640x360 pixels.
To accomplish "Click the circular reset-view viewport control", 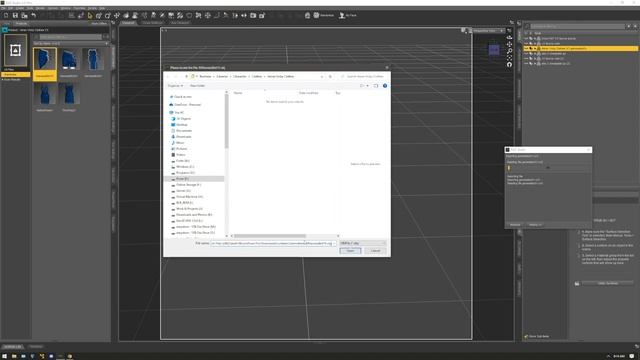I will (509, 64).
